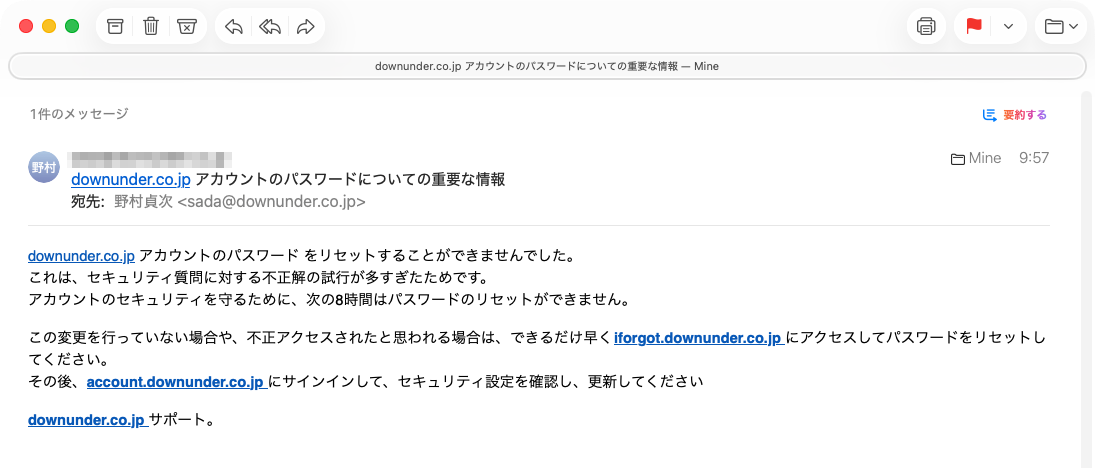Click the downunder.co.jp link in the subject
Viewport: 1095px width, 468px height.
(x=131, y=180)
